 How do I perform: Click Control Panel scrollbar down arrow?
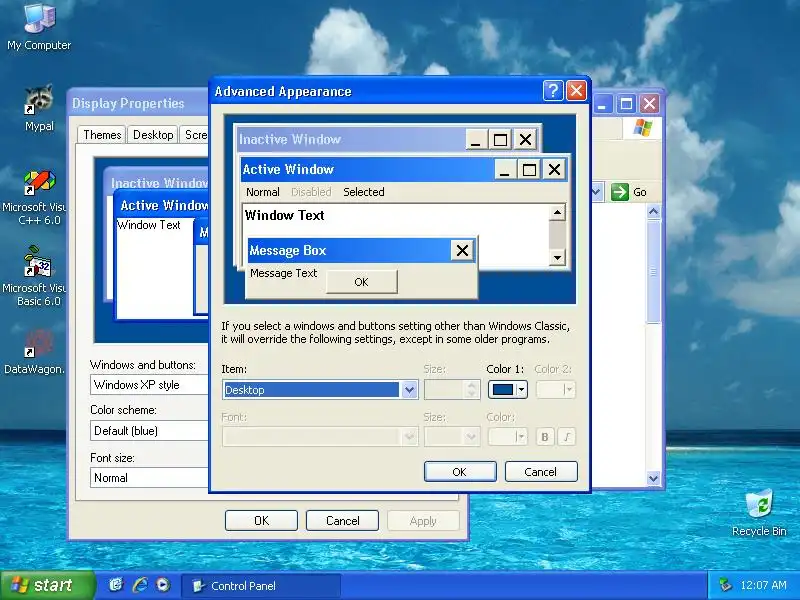[654, 479]
